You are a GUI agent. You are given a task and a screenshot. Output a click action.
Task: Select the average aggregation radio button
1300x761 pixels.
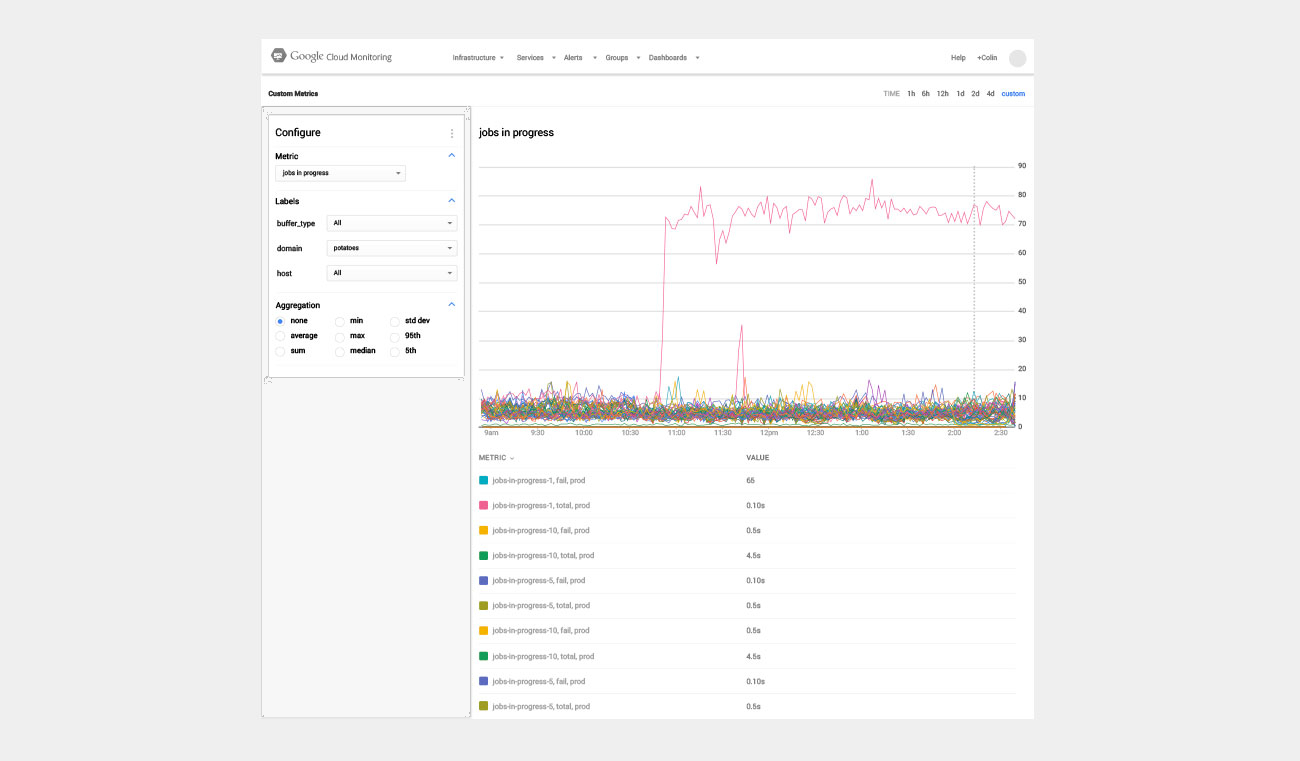(280, 336)
